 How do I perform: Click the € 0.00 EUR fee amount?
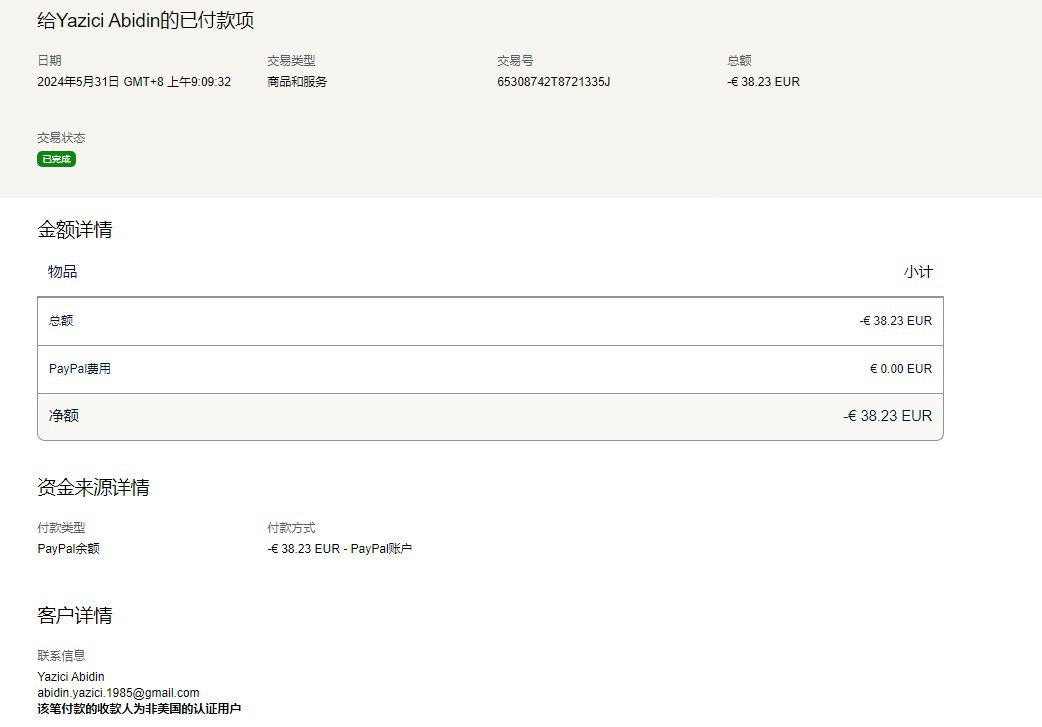(900, 369)
